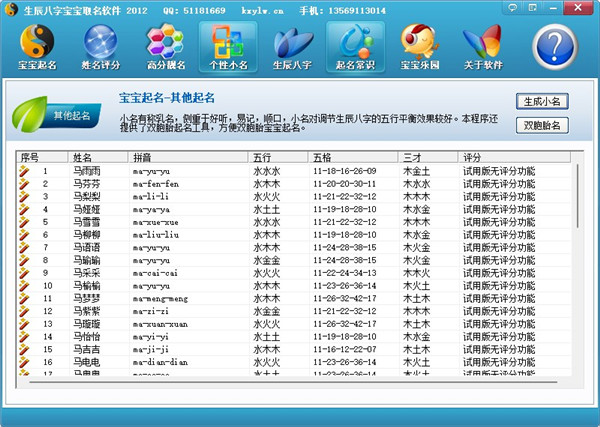Open the 起名常识 toolbar icon
Screen dimensions: 600x427
[355, 47]
